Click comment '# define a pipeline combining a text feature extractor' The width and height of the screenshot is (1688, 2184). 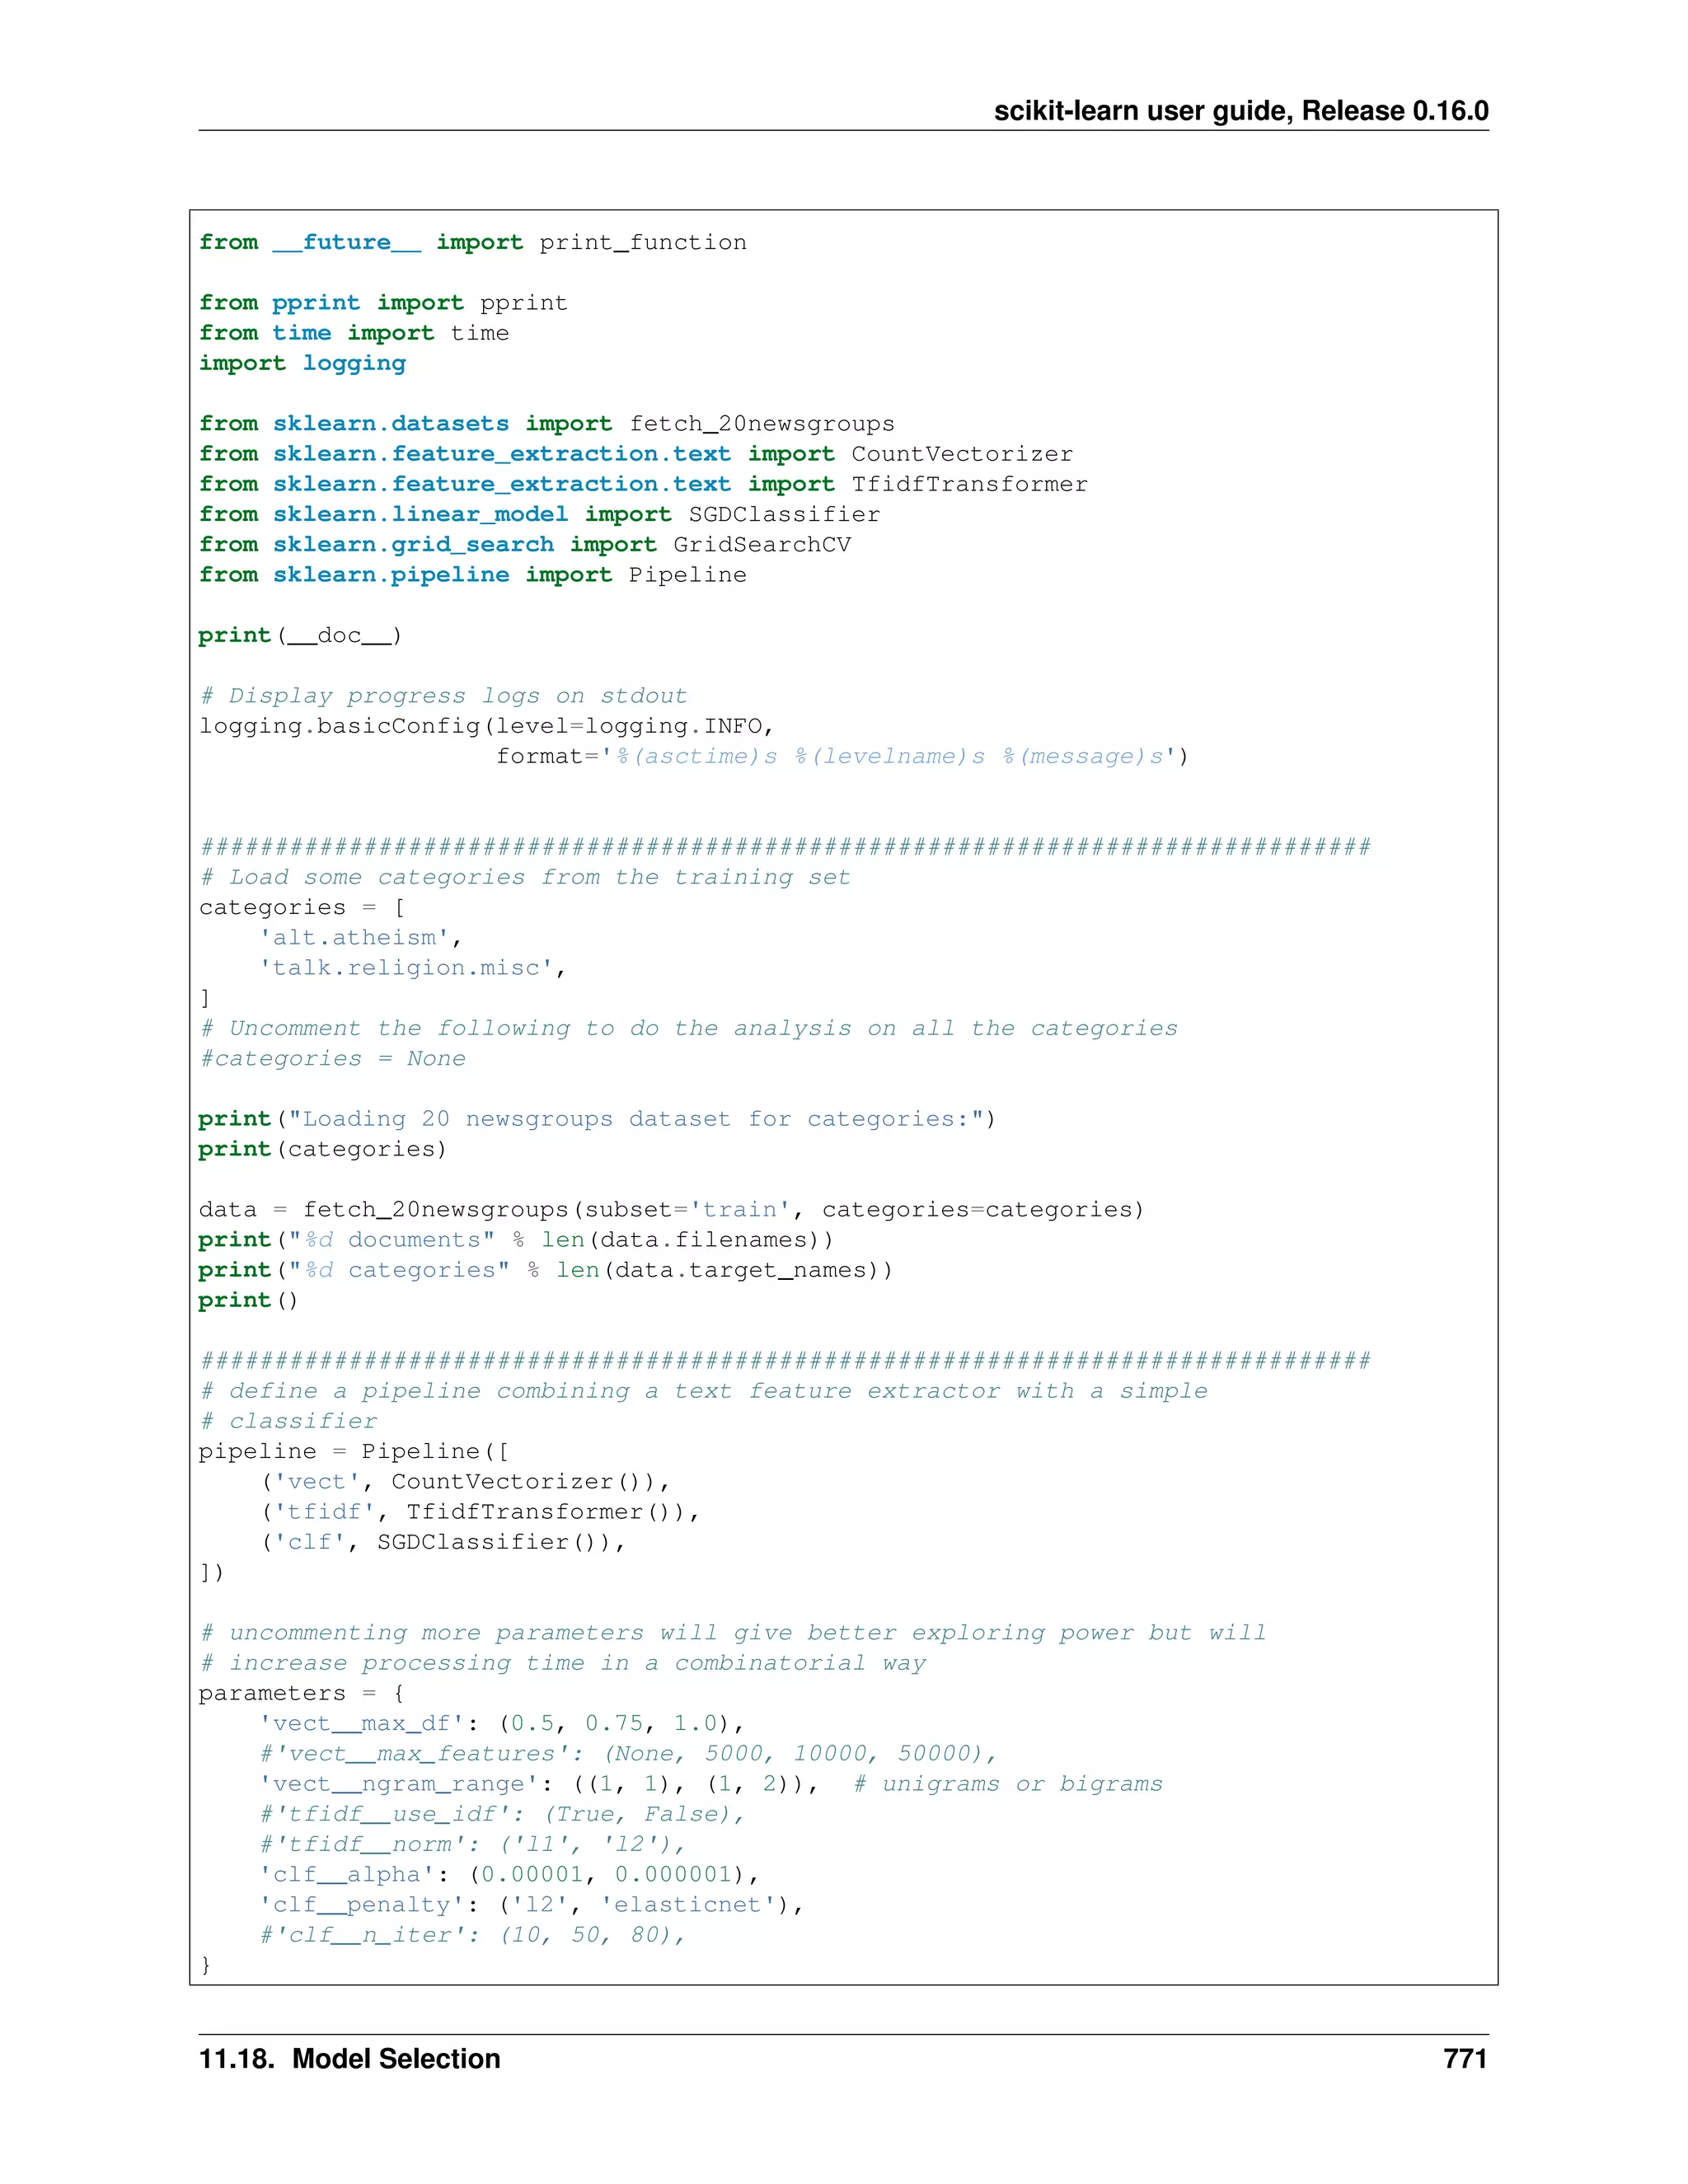[703, 1392]
